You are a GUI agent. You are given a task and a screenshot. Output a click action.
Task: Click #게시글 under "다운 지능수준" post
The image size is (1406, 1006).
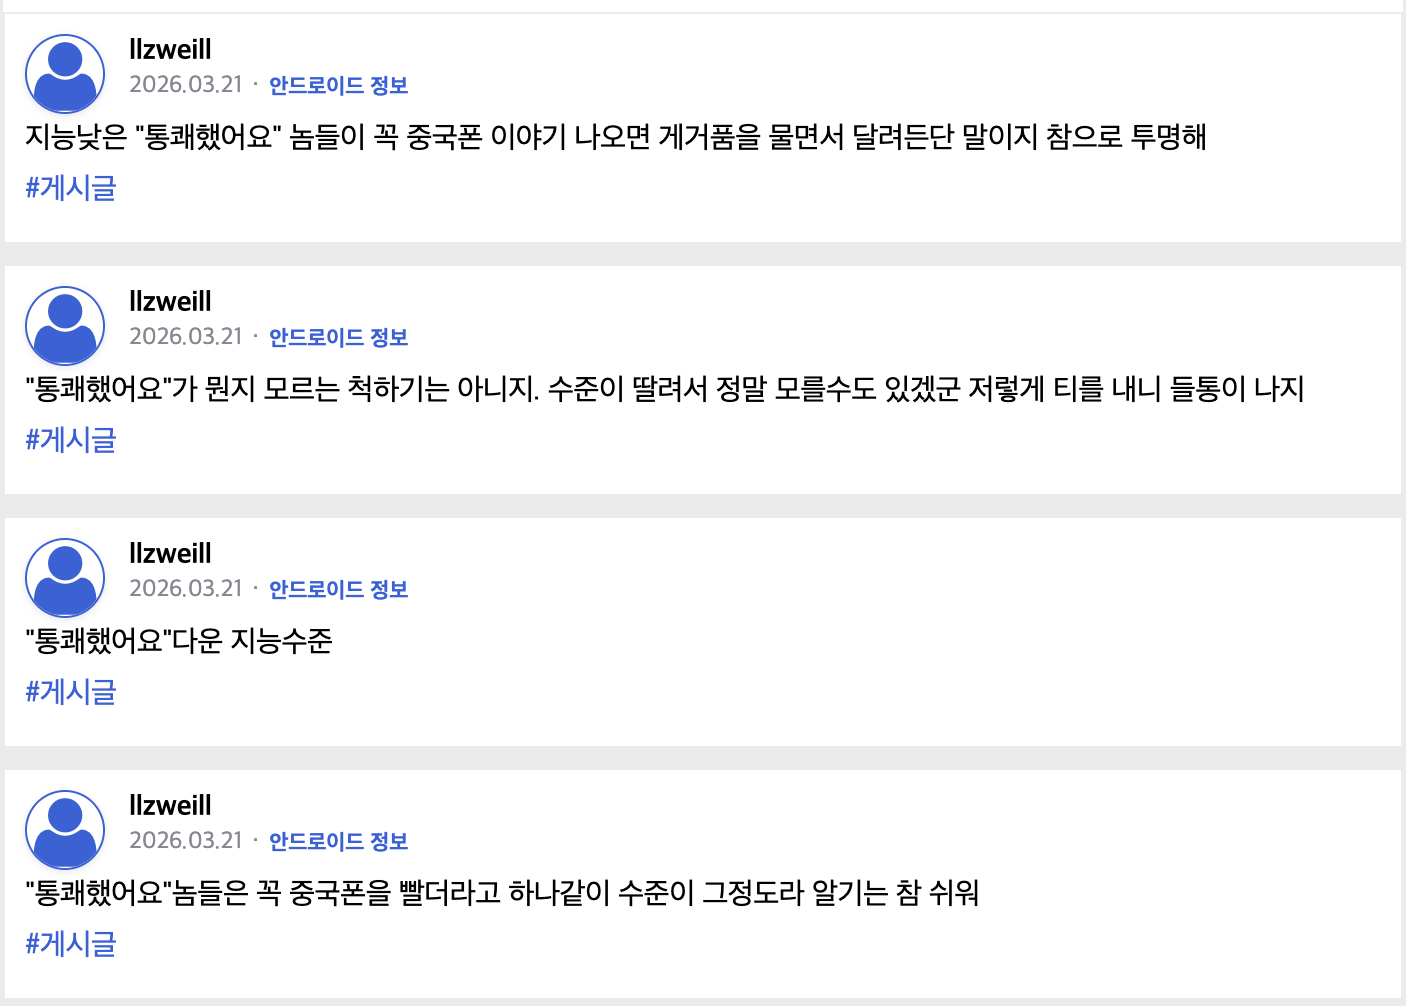[71, 692]
